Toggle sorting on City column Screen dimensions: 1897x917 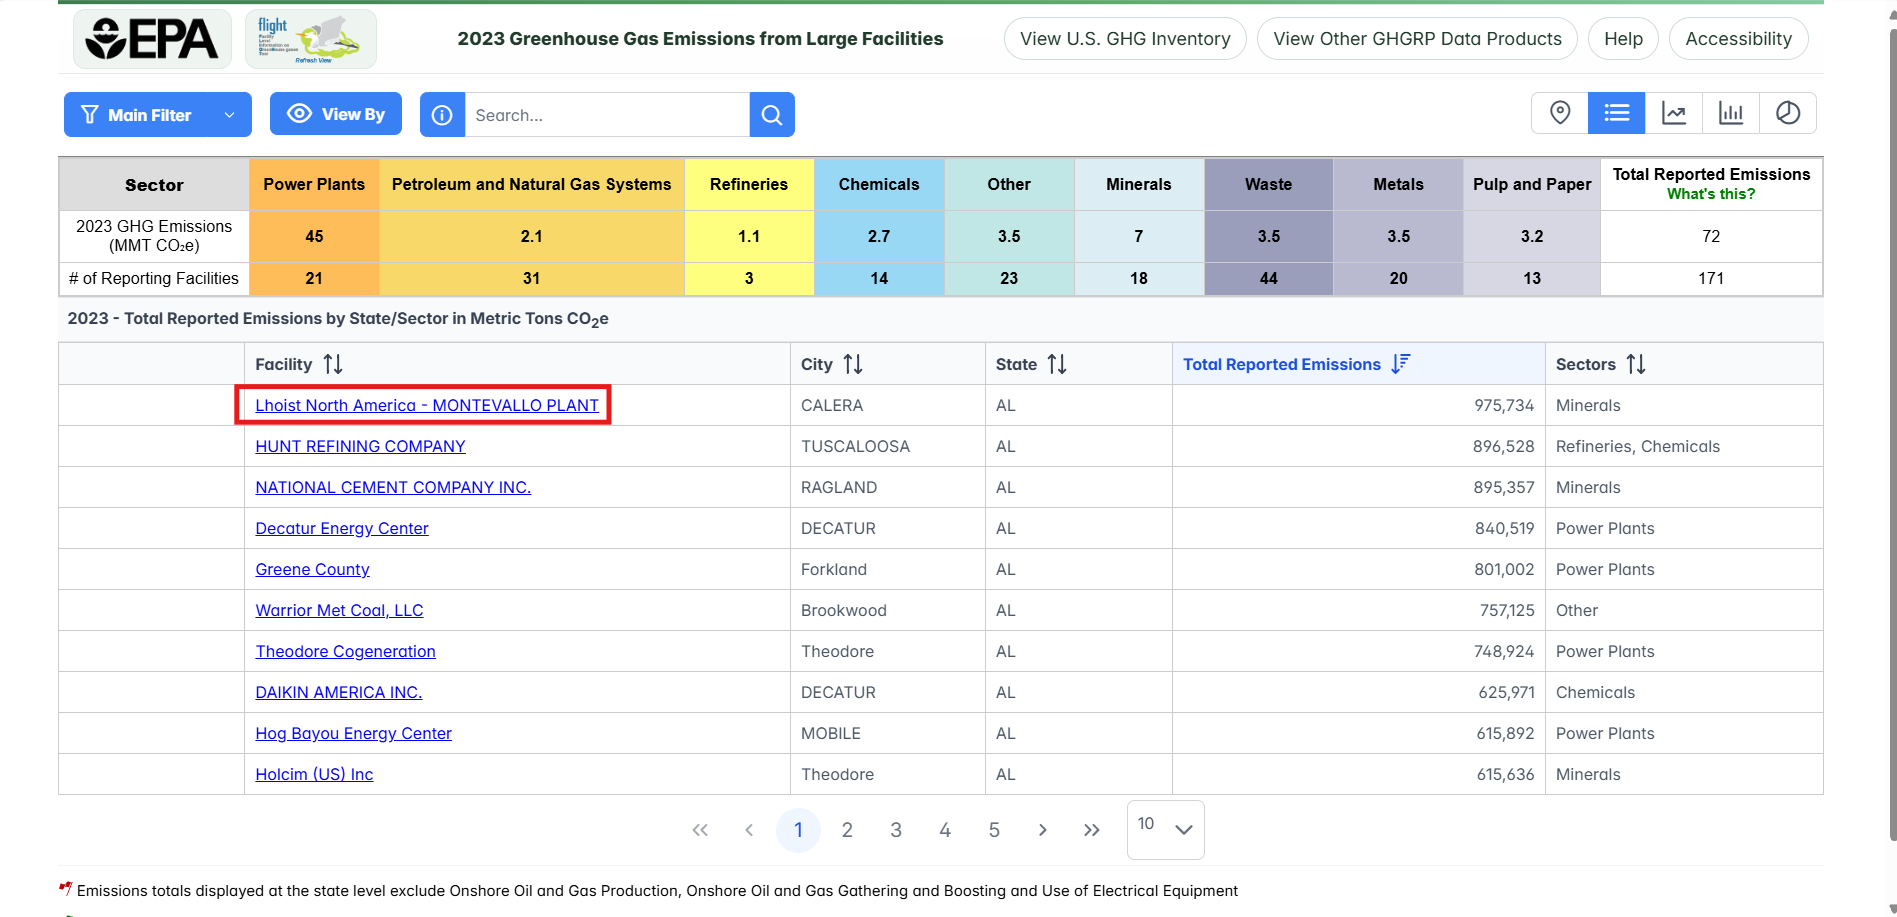point(852,364)
